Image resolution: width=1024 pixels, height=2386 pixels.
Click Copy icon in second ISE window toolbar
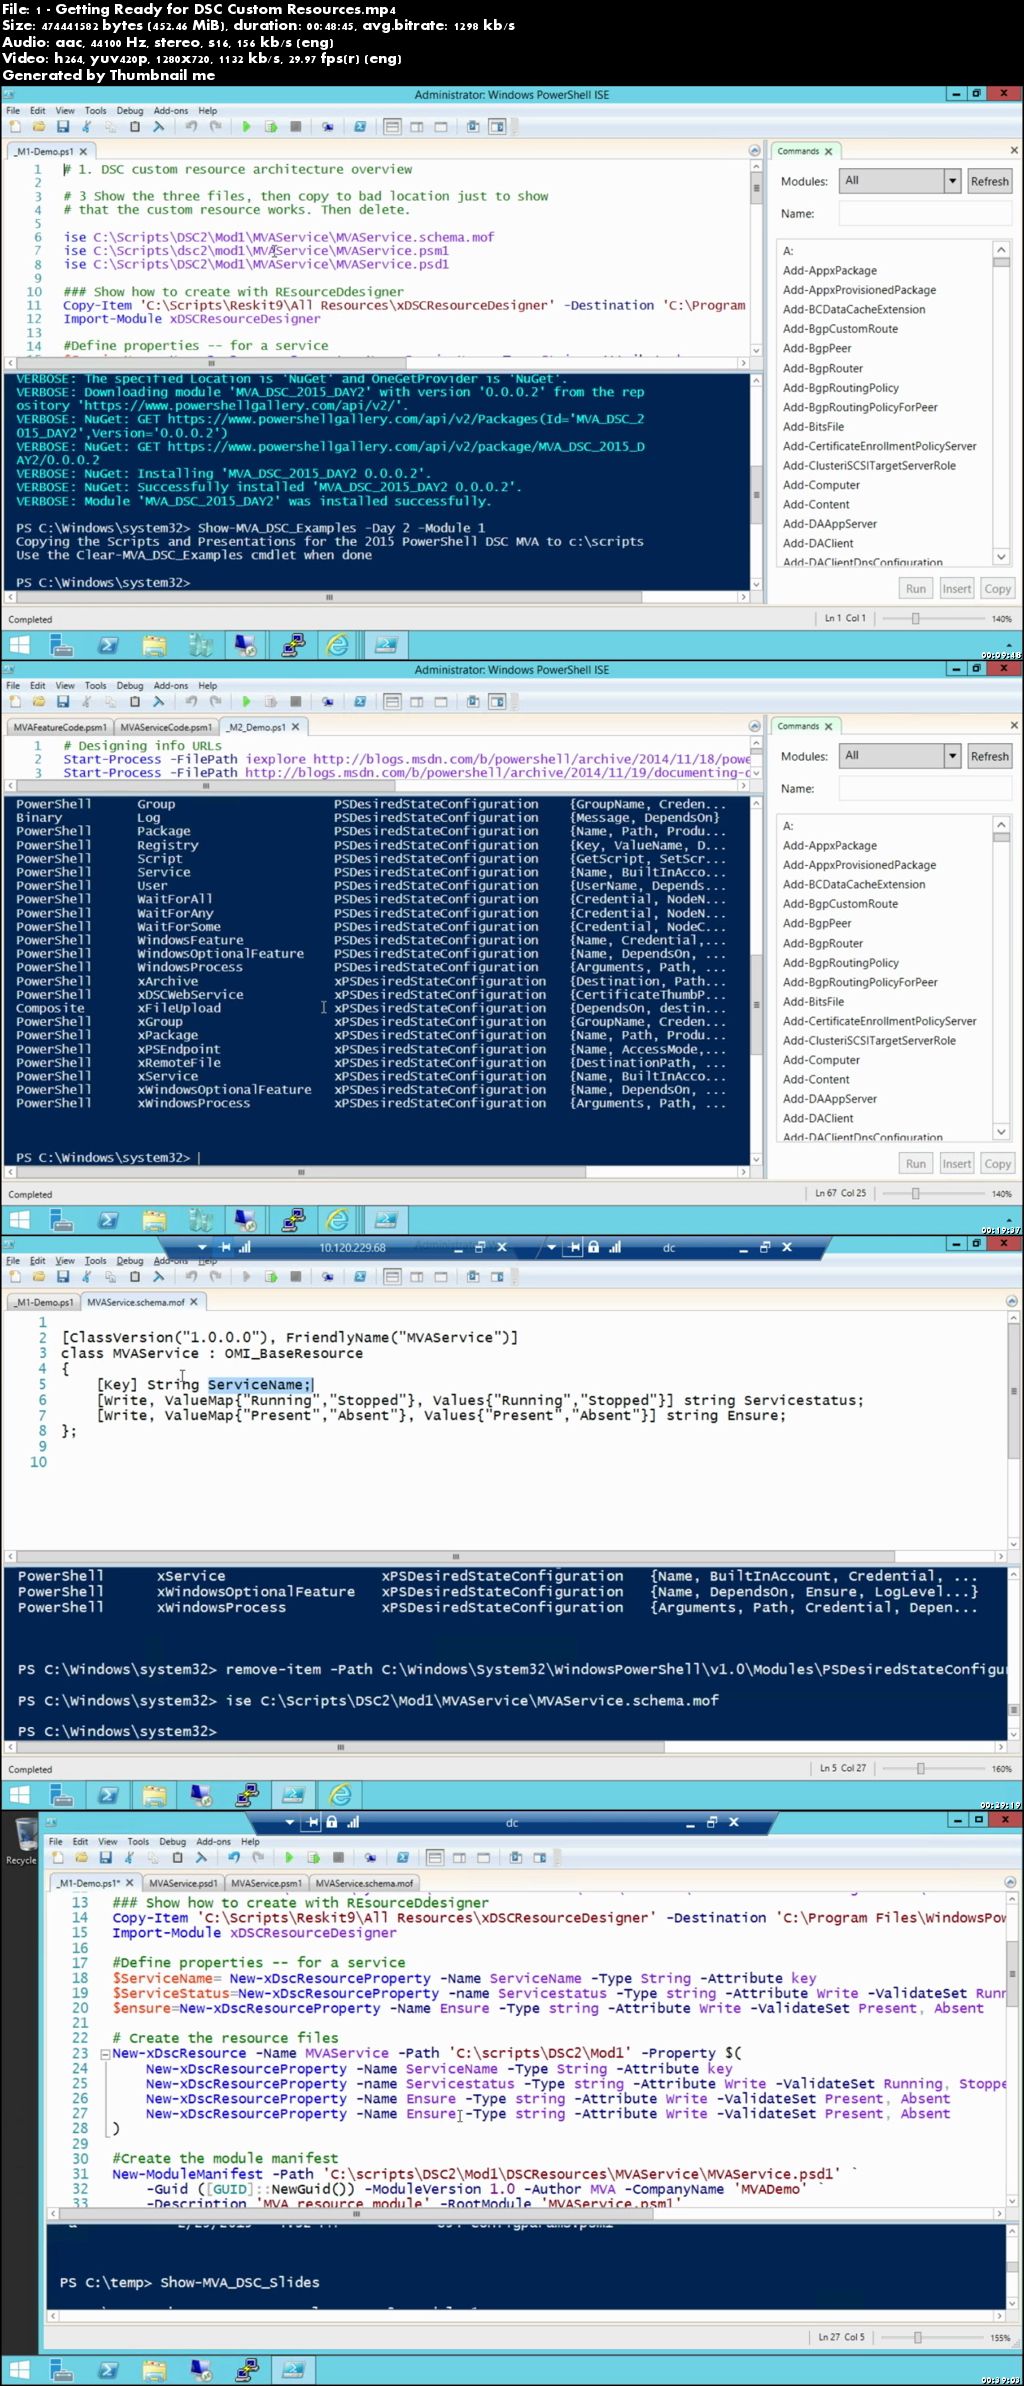click(x=110, y=702)
